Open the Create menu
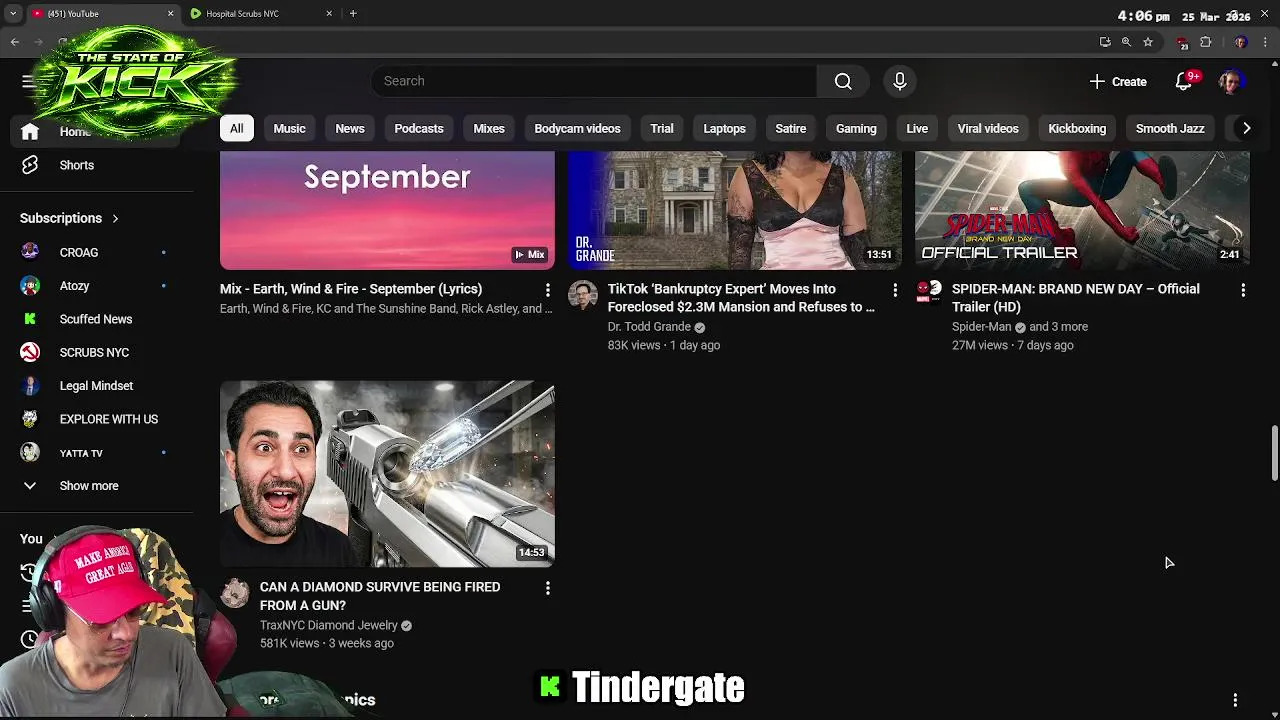 click(x=1119, y=82)
